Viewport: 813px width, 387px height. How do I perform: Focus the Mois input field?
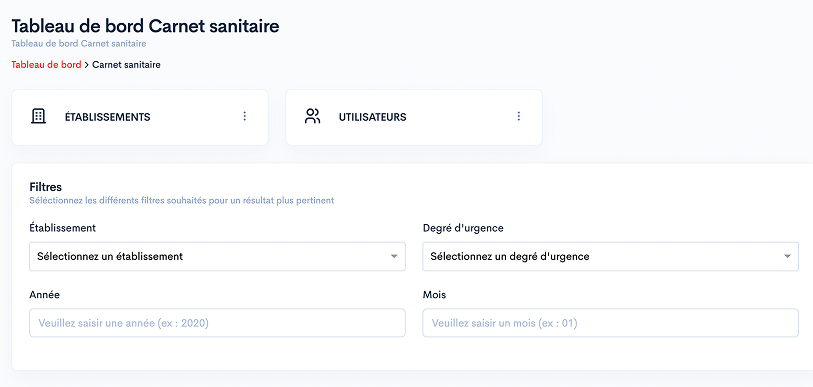pos(610,323)
